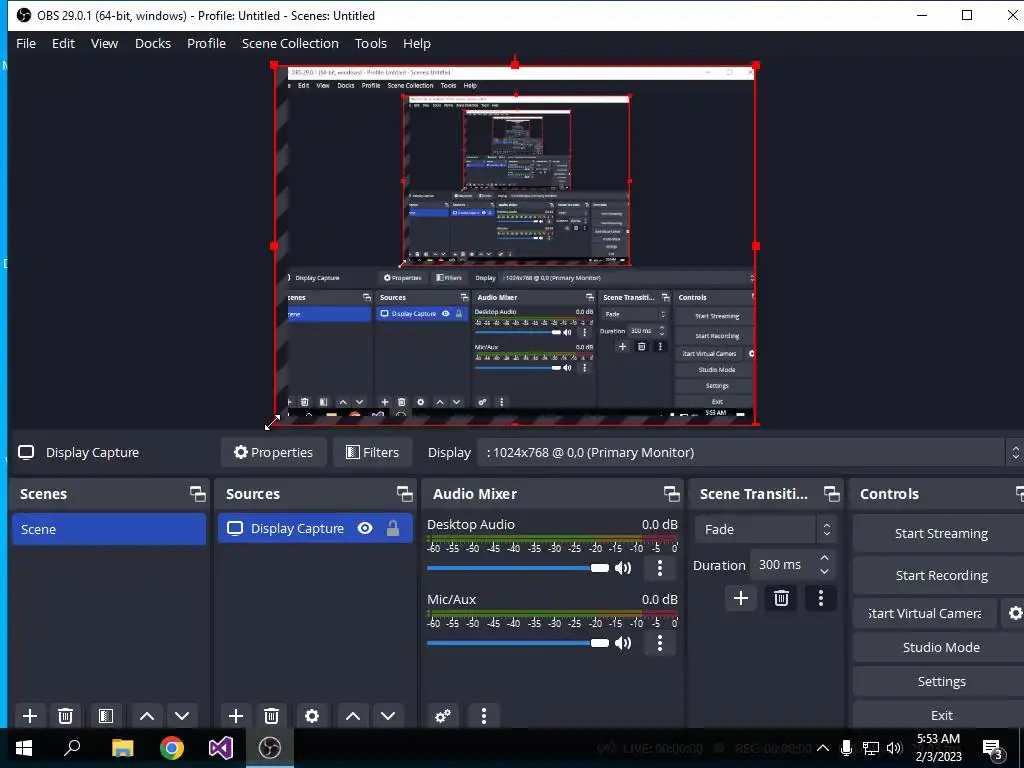1024x768 pixels.
Task: Open advanced audio properties gears icon
Action: pos(443,716)
